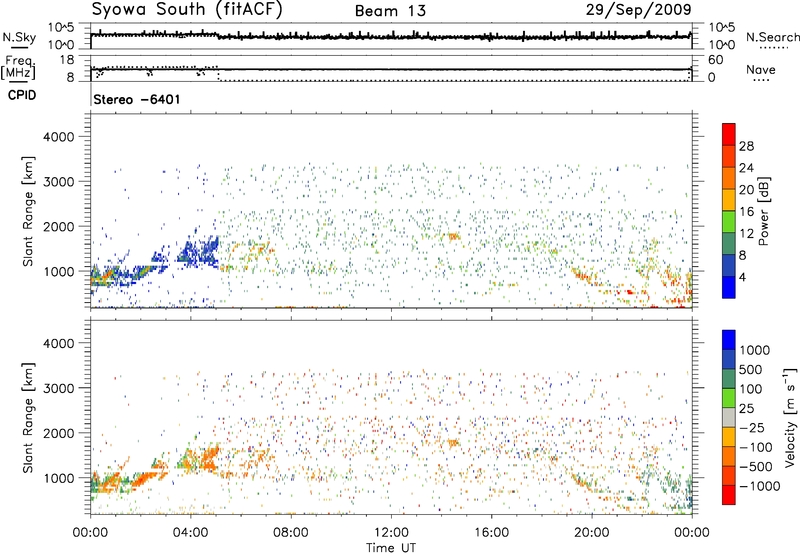Select the '3000' tick in the power panel

click(58, 182)
